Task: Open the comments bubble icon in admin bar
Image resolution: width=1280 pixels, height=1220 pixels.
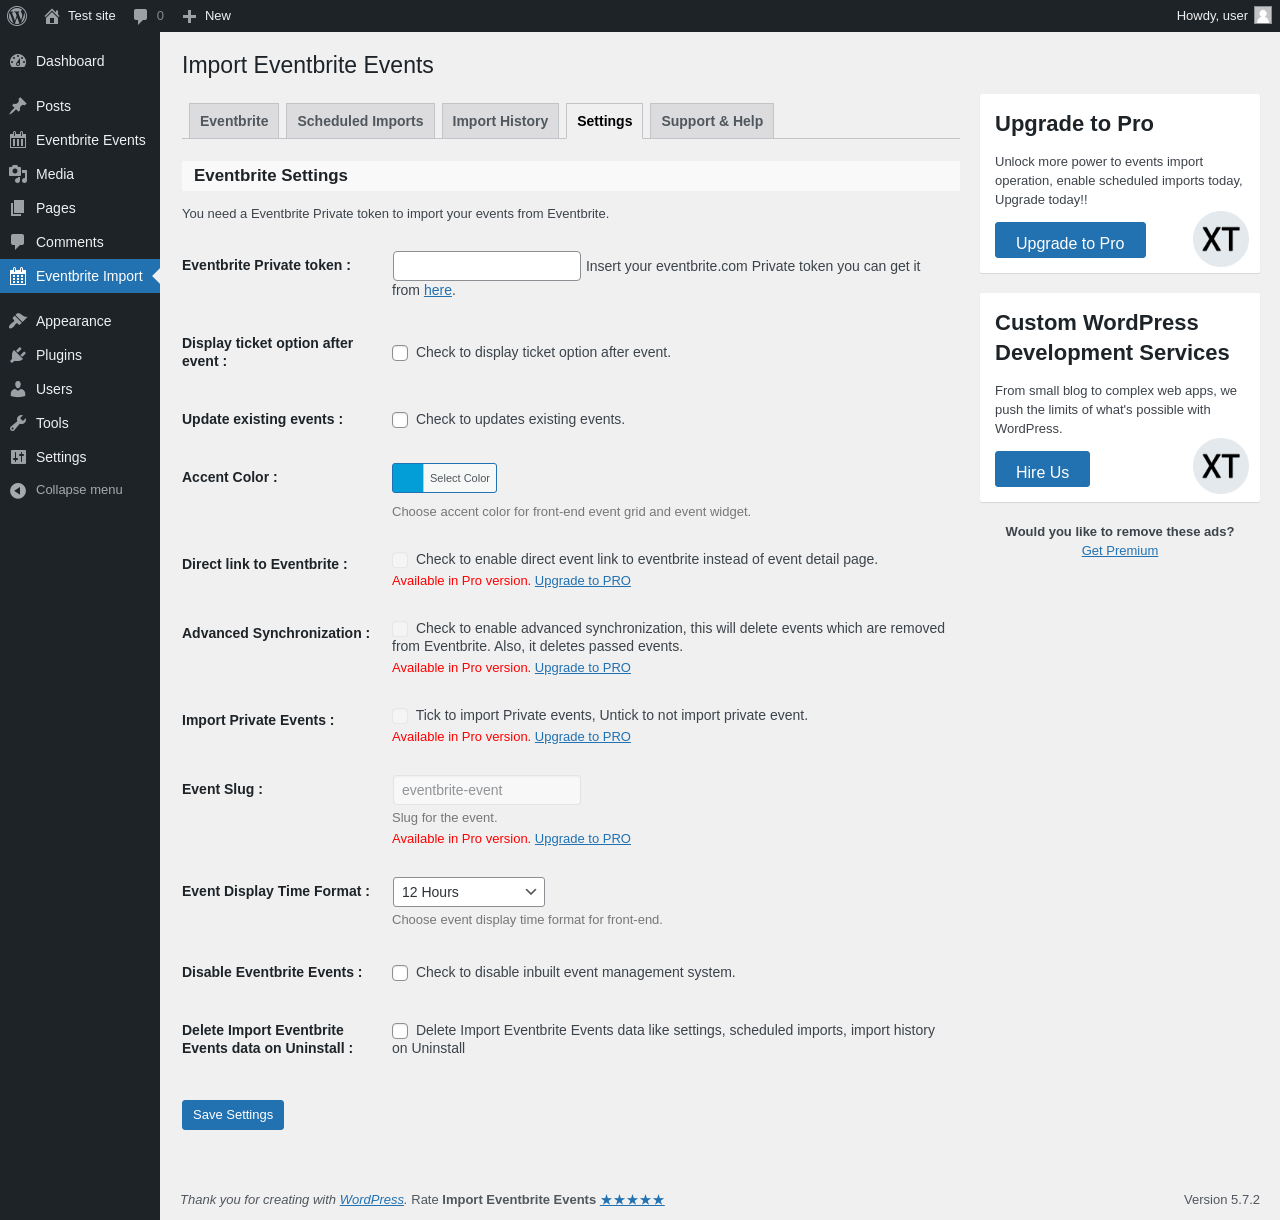Action: [x=141, y=16]
